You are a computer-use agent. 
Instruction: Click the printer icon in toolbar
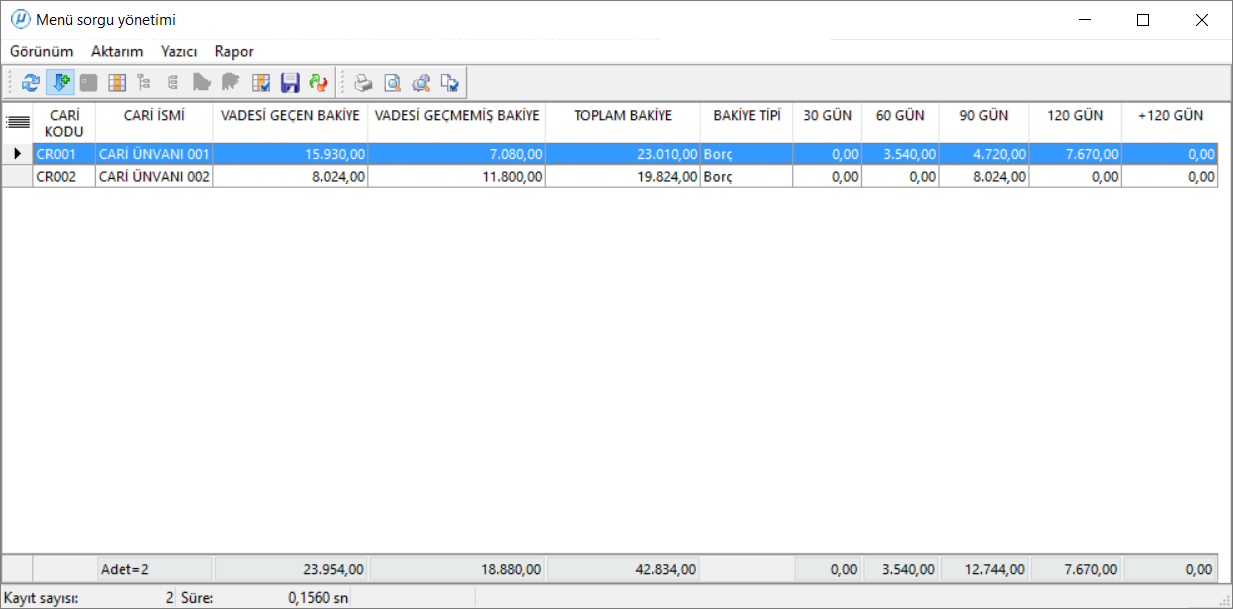pos(364,83)
